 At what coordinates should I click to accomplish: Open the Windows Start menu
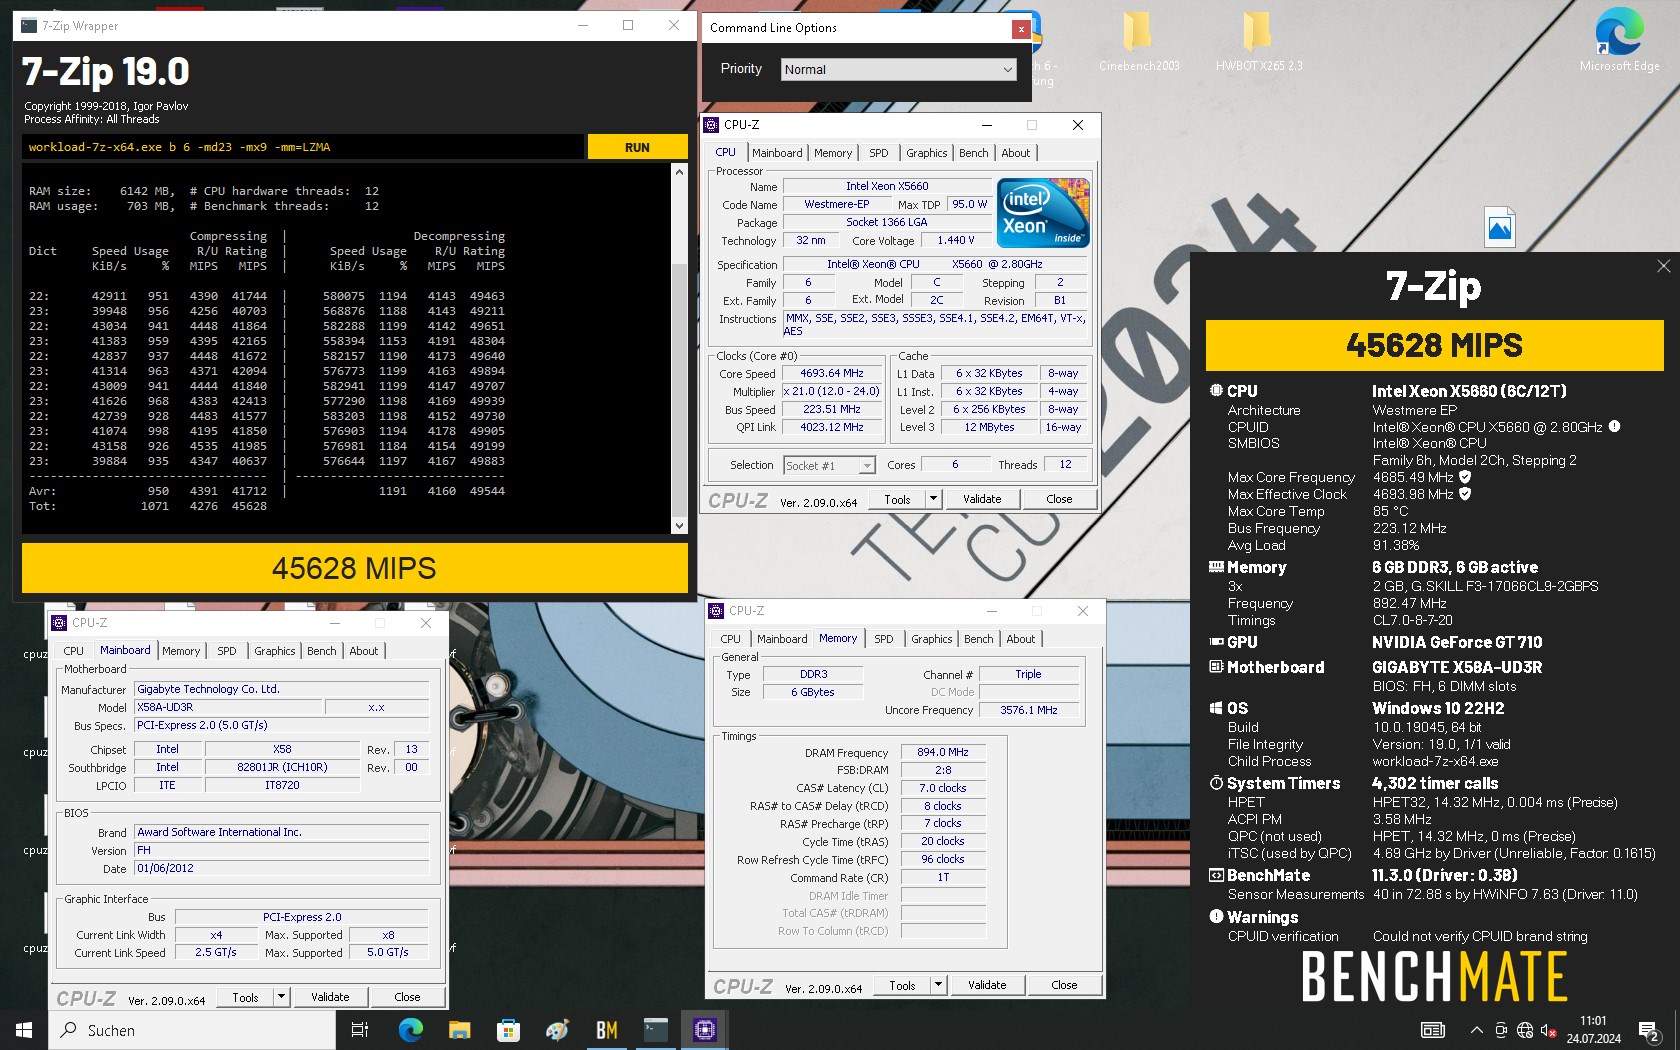tap(24, 1030)
